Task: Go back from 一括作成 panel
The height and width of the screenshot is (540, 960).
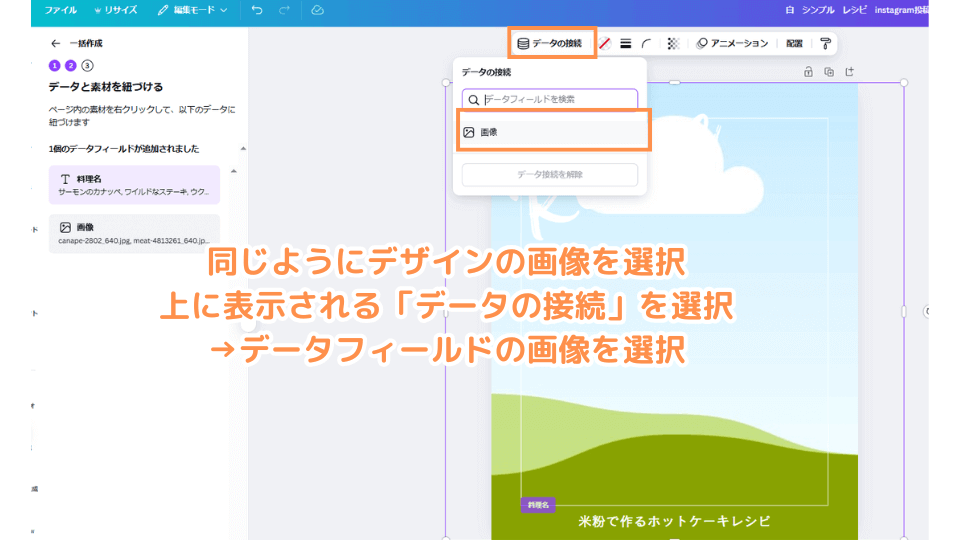Action: pos(55,43)
